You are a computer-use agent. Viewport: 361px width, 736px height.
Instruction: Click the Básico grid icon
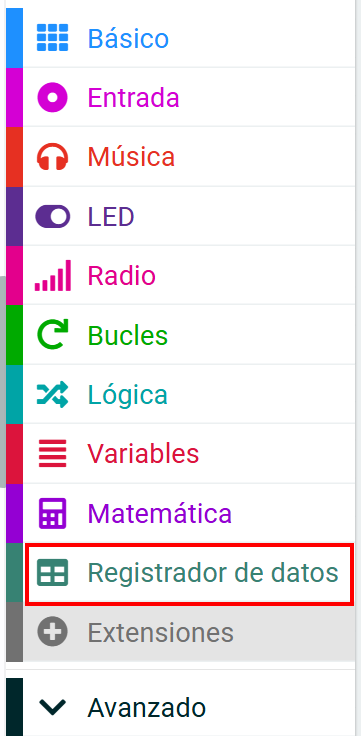point(53,38)
